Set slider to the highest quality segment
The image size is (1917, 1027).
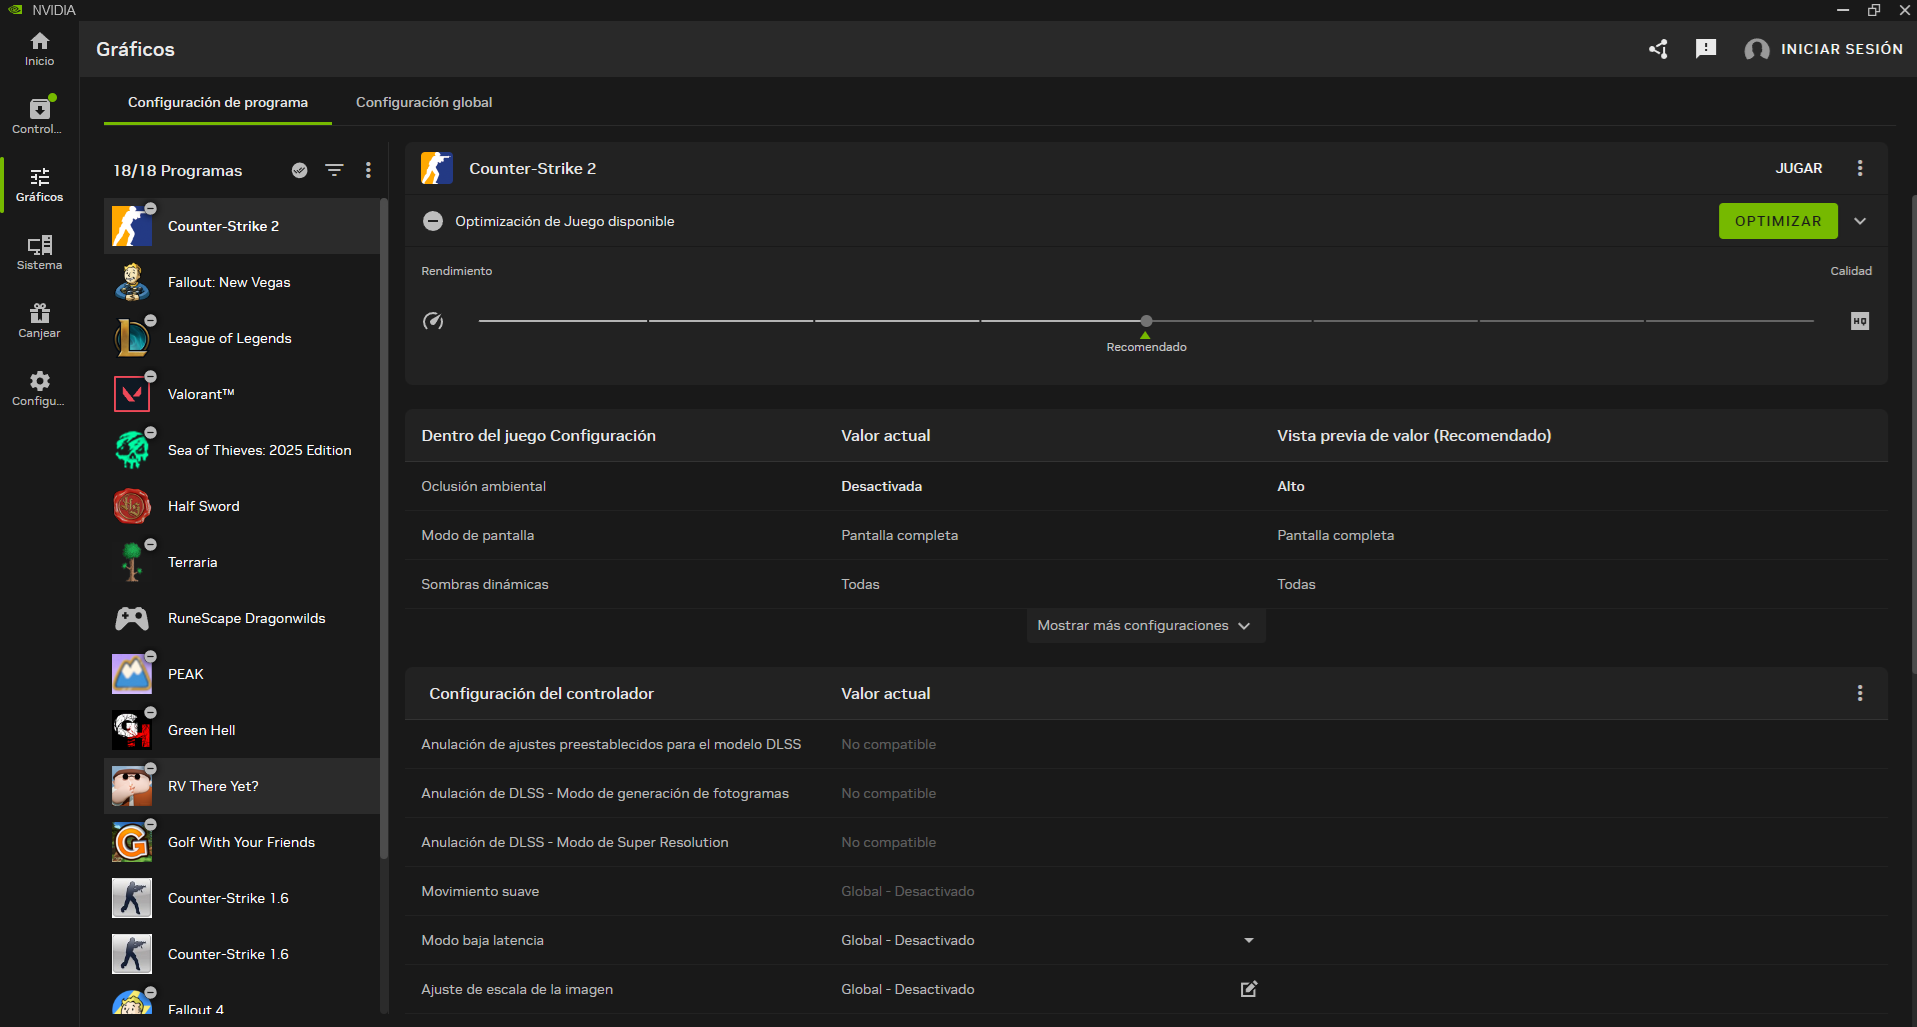click(1729, 321)
